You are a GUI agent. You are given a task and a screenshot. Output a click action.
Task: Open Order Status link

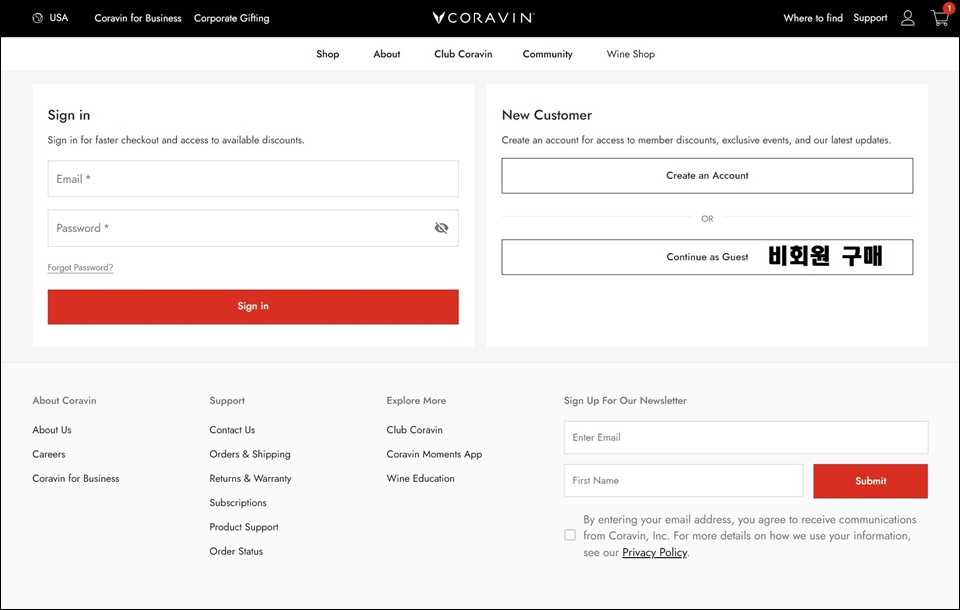236,551
